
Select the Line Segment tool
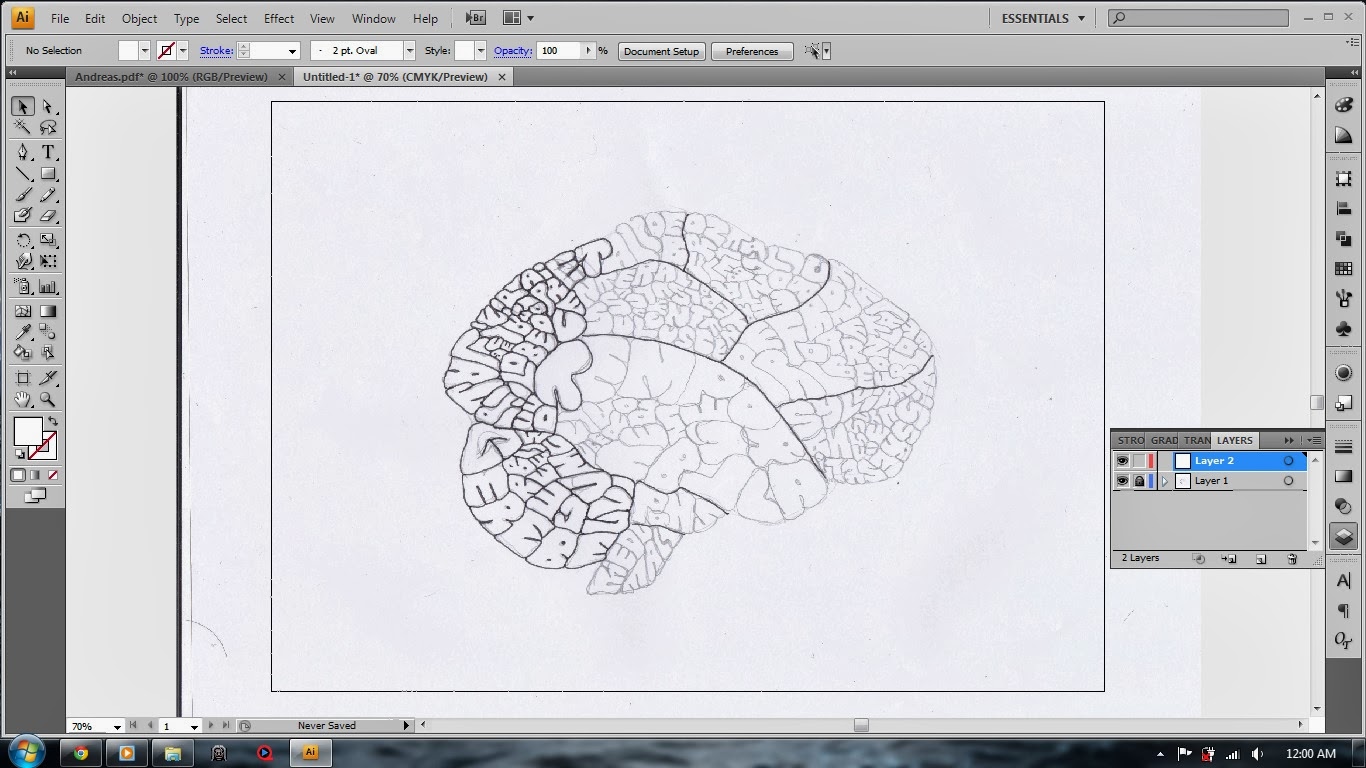coord(23,173)
